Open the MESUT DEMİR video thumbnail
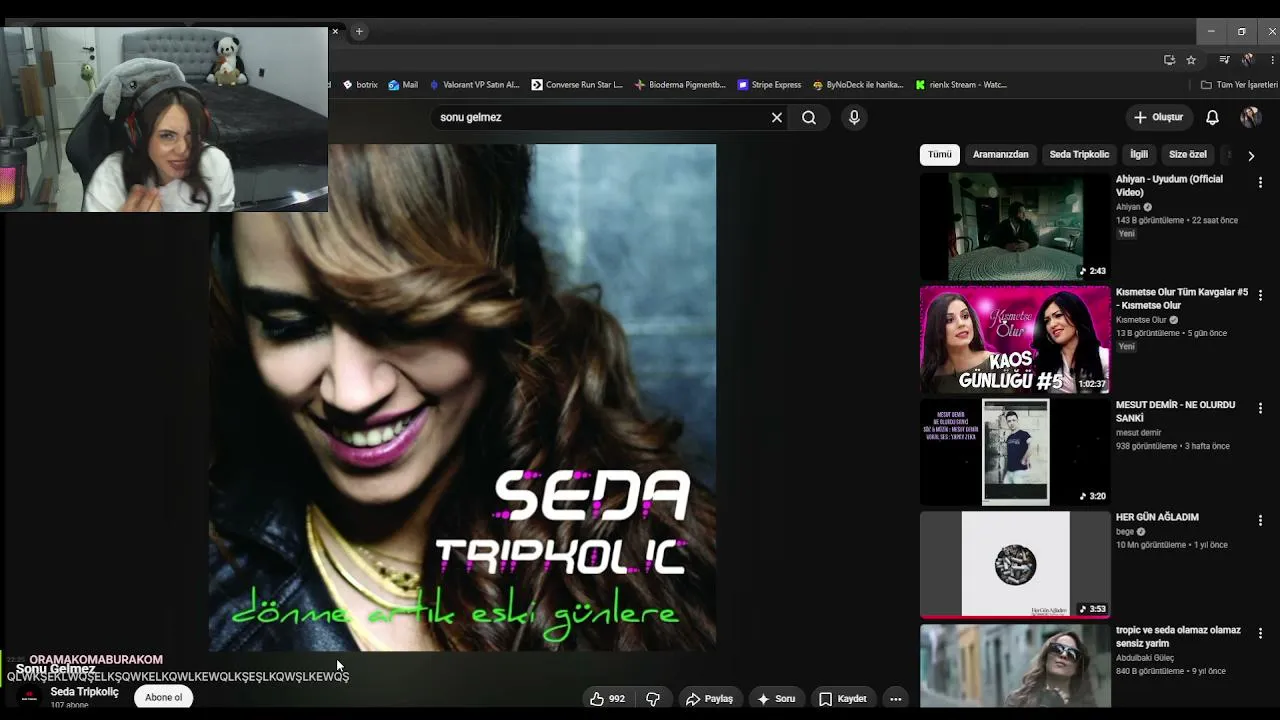 pos(1015,452)
